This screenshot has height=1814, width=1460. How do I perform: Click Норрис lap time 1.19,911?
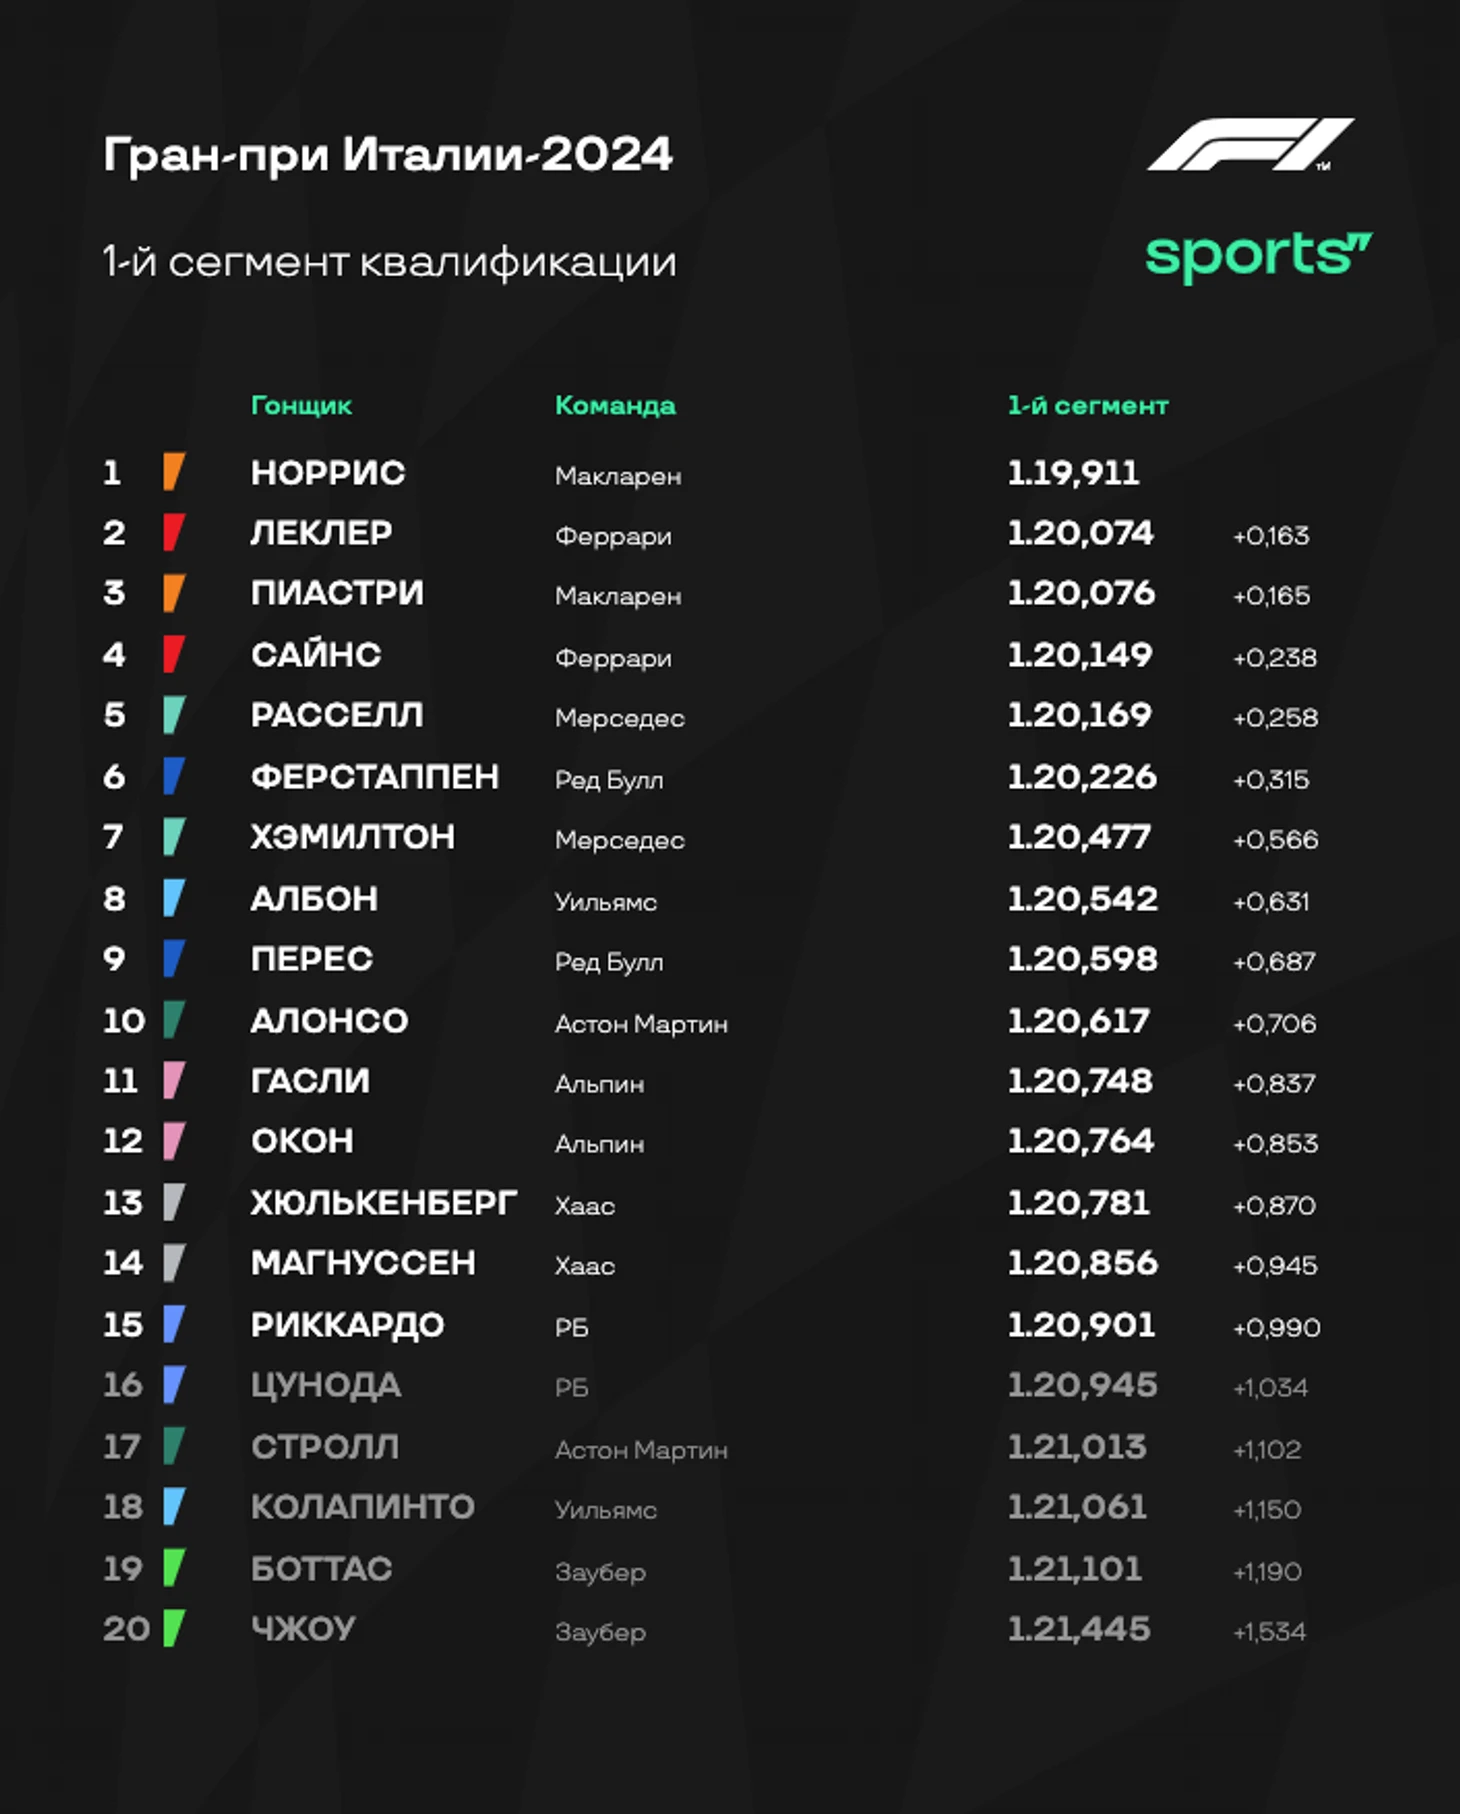pyautogui.click(x=1073, y=472)
